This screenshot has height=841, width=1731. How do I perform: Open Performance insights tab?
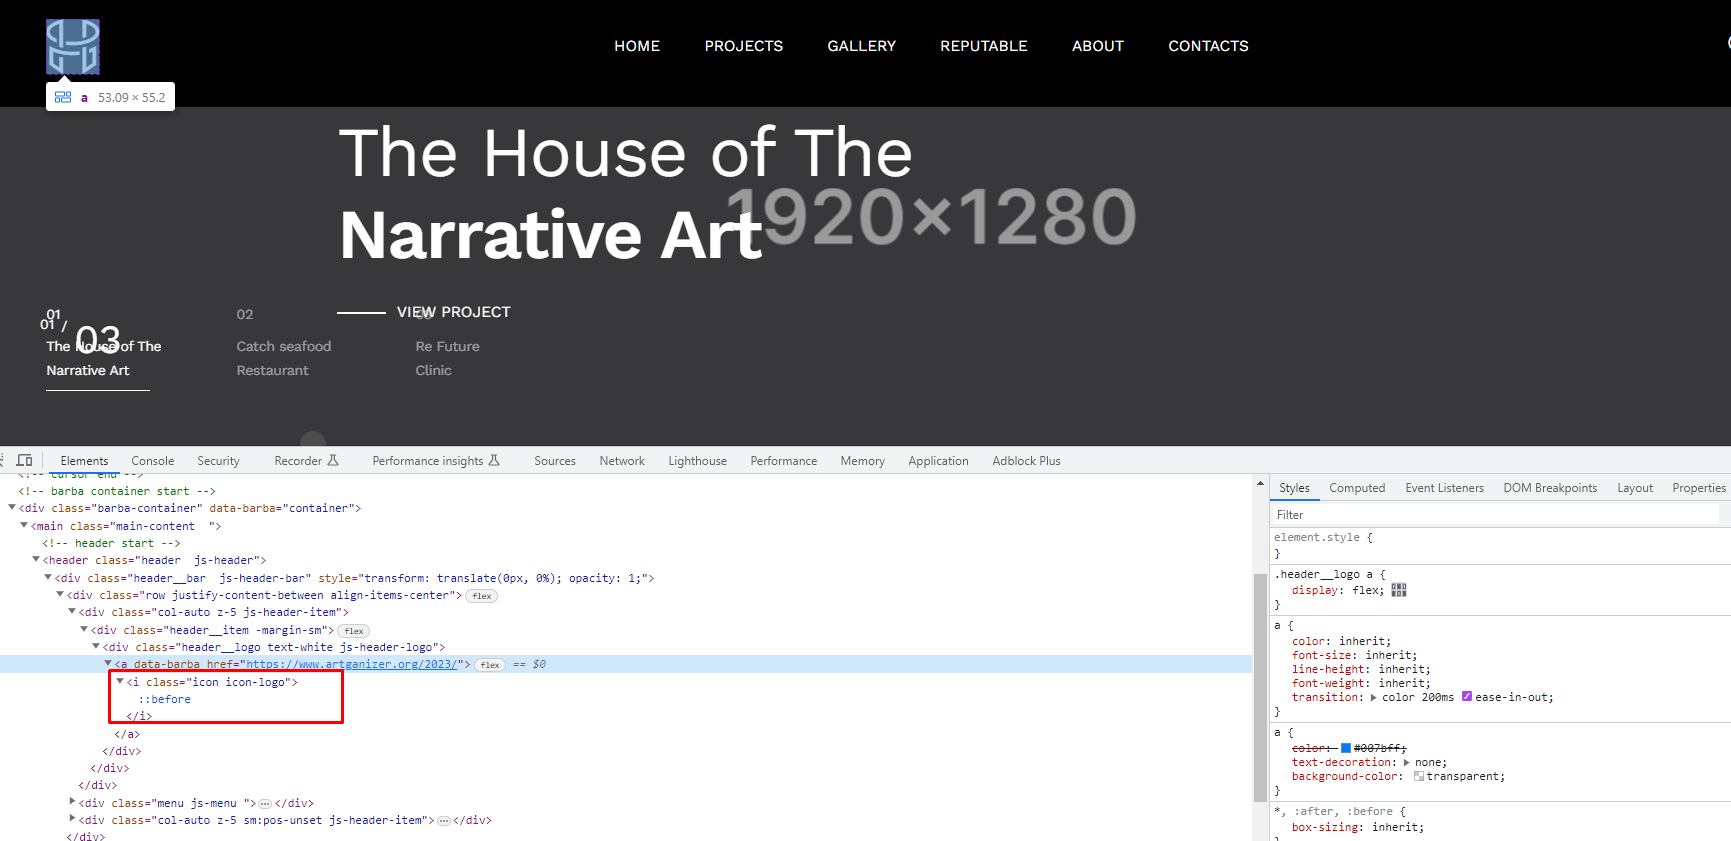436,461
